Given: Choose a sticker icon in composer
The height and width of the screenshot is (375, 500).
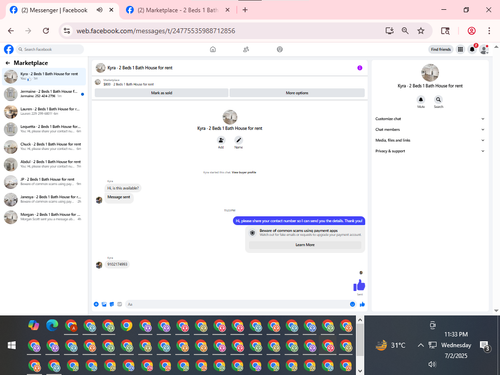Looking at the screenshot, I should click(x=112, y=304).
